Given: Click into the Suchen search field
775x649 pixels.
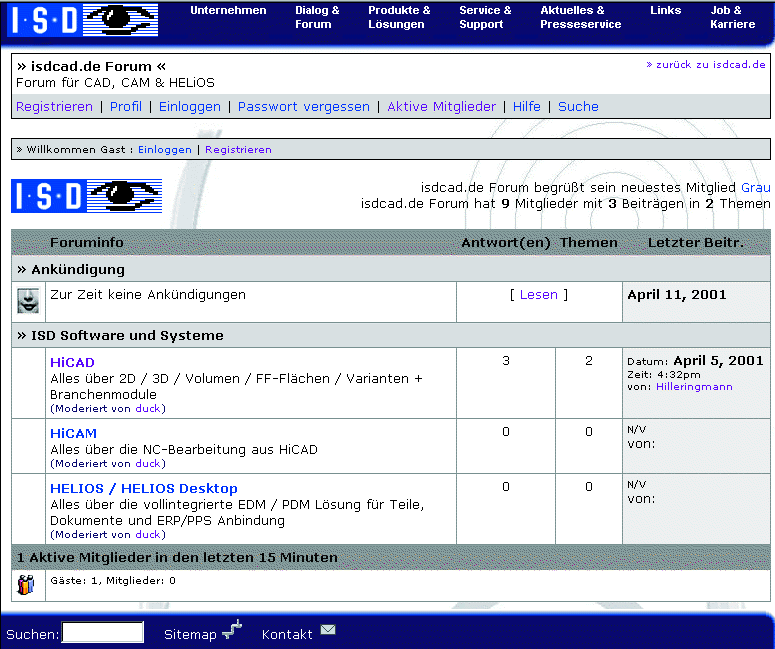Looking at the screenshot, I should pyautogui.click(x=103, y=632).
